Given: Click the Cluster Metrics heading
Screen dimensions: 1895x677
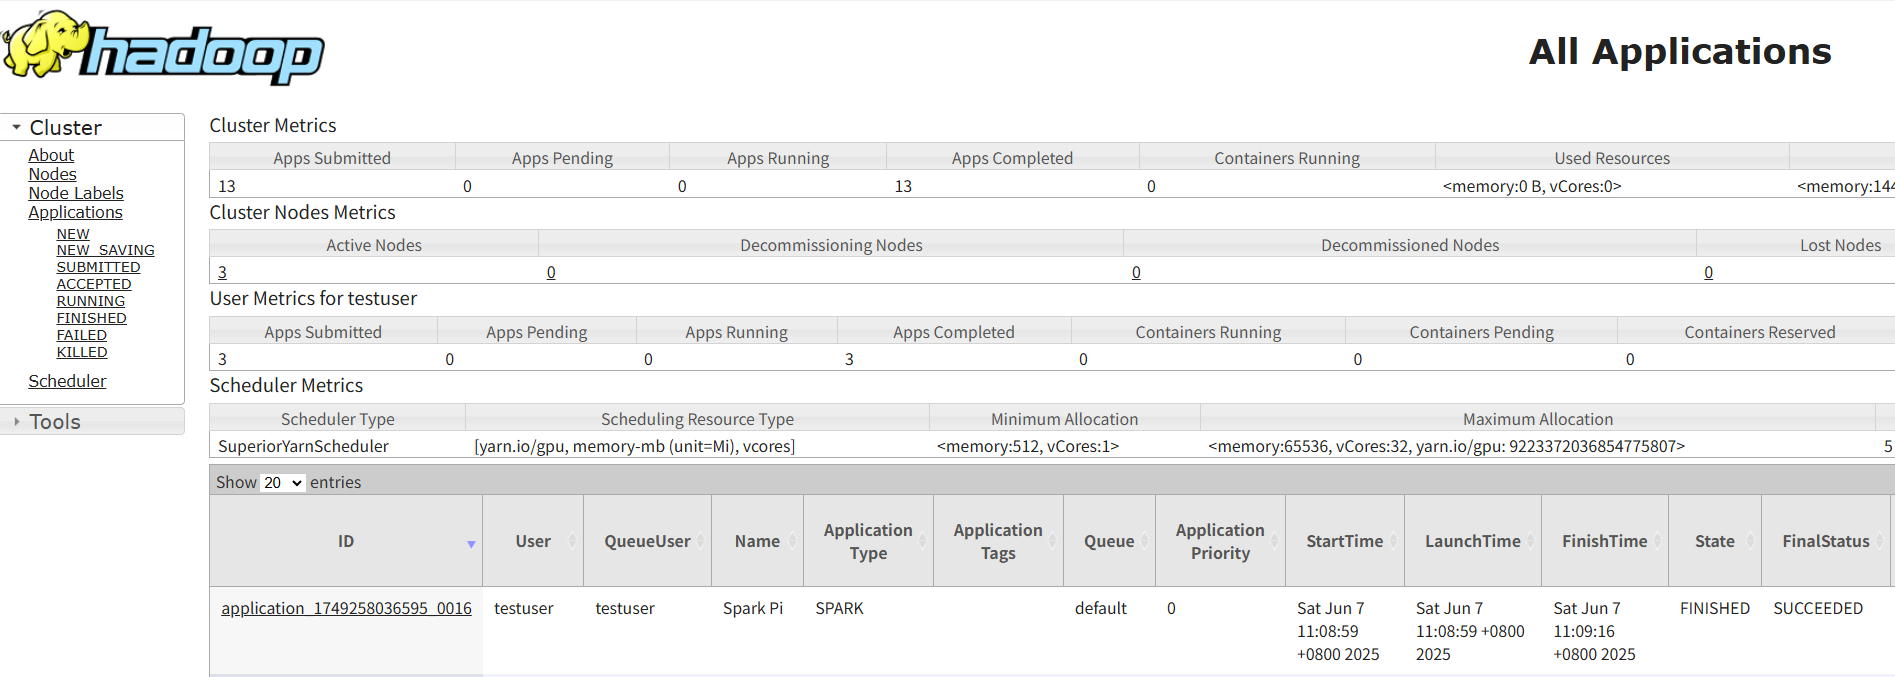Looking at the screenshot, I should (x=273, y=125).
